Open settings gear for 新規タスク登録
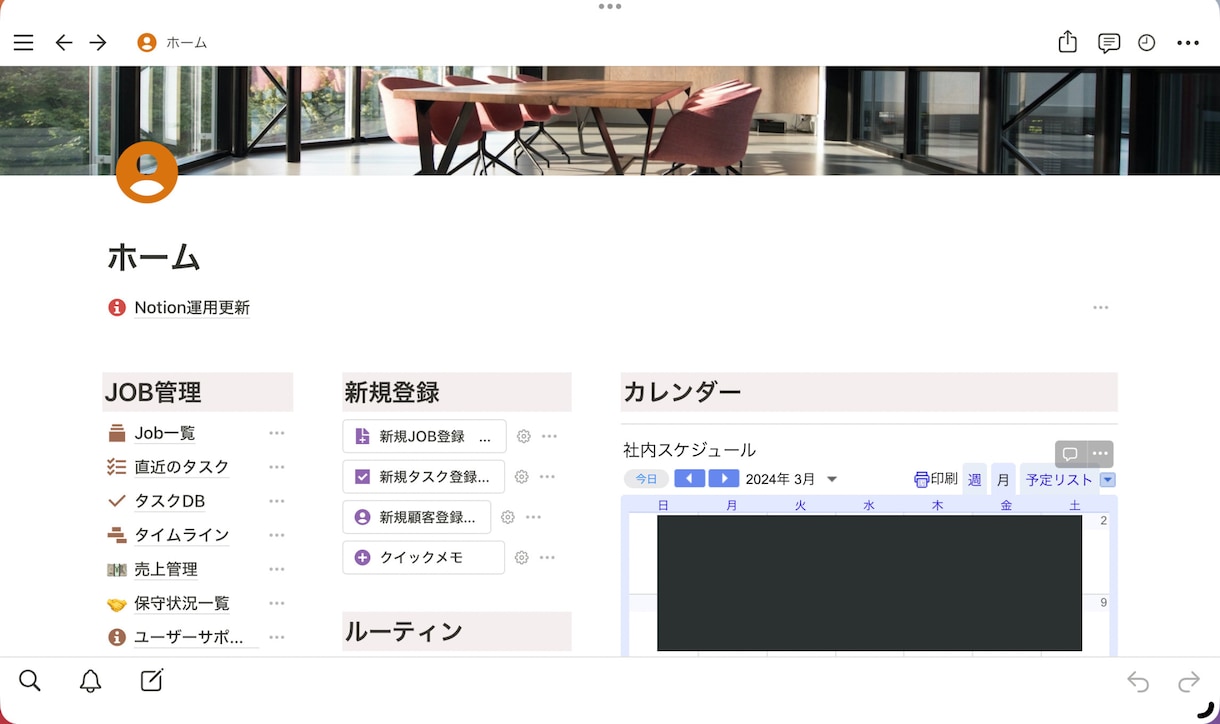The height and width of the screenshot is (724, 1220). point(521,477)
